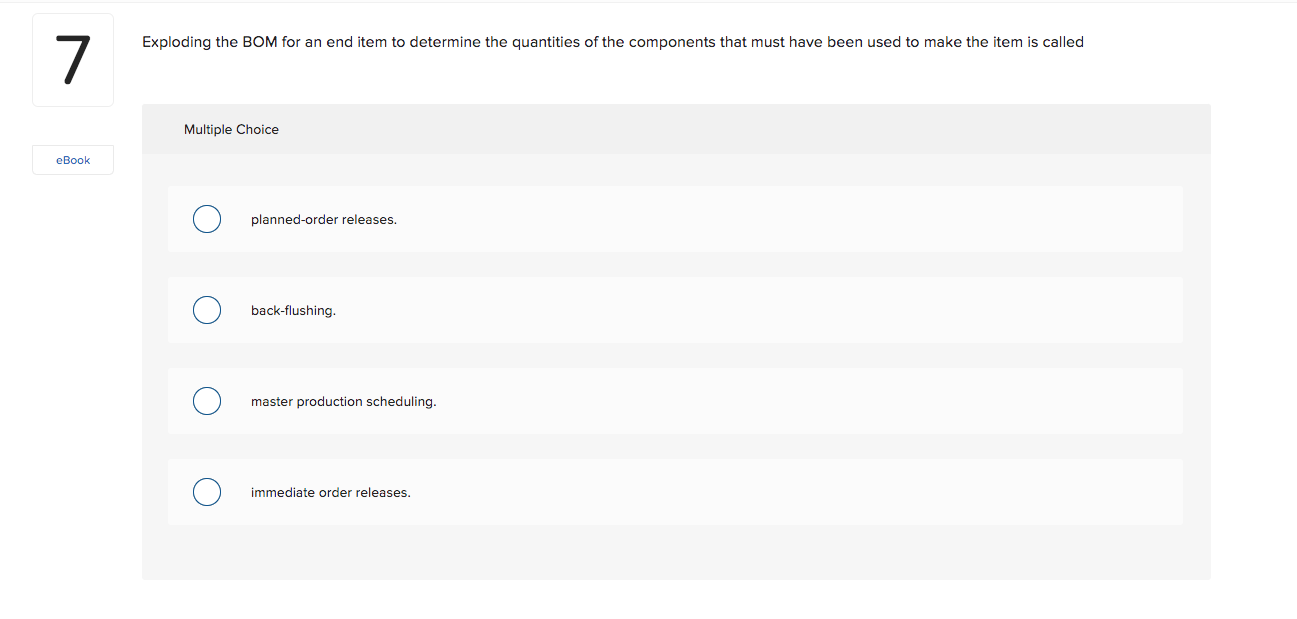Open the eBook link below question number
Screen dimensions: 1297x619
click(72, 159)
